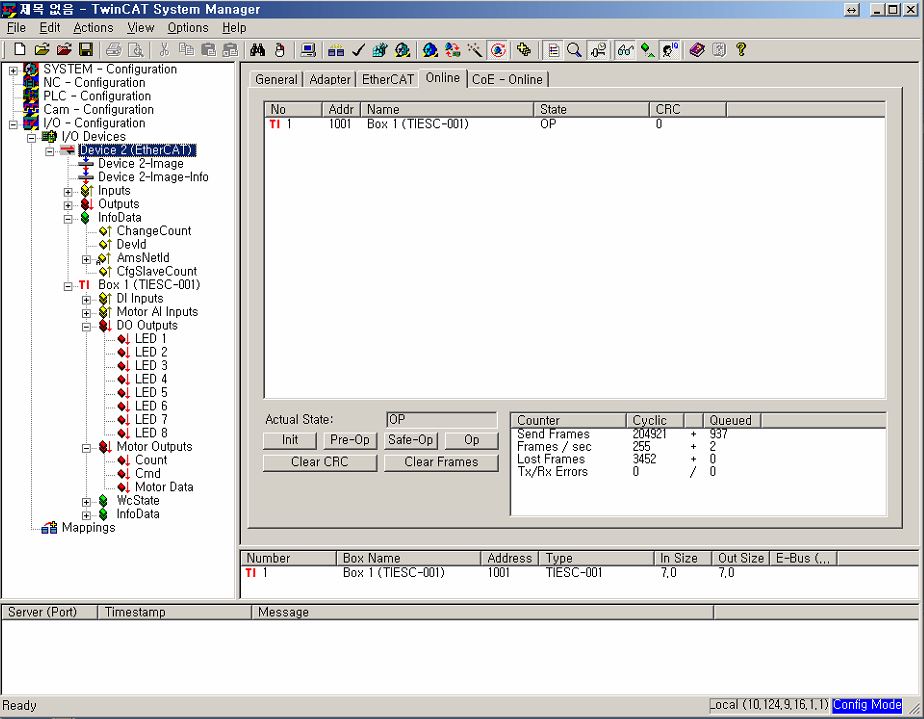The image size is (924, 719).
Task: Click the eyeglasses toolbar icon
Action: click(x=625, y=50)
